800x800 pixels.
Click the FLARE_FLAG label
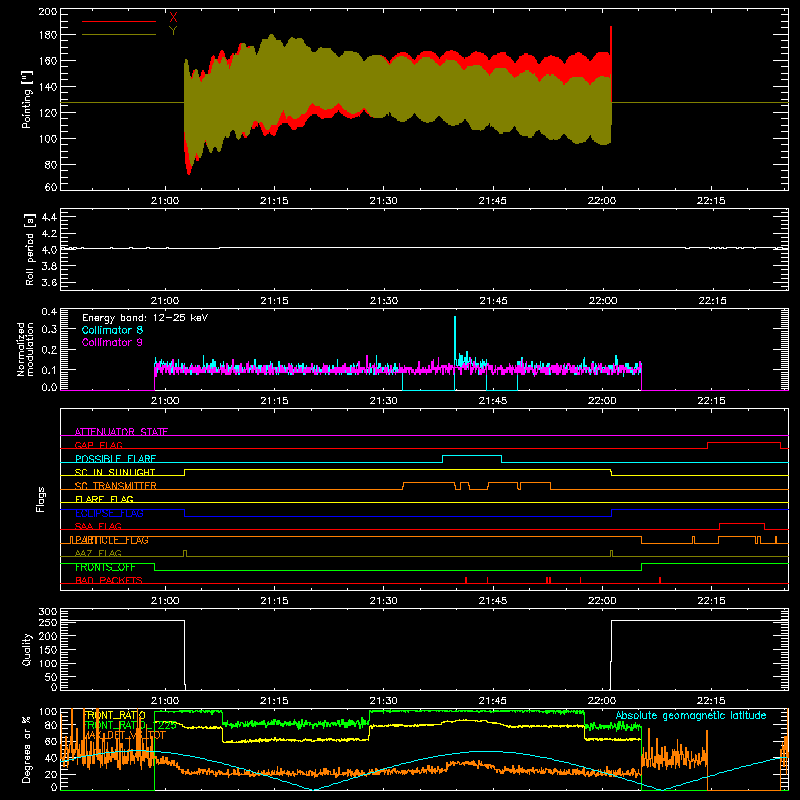(104, 499)
